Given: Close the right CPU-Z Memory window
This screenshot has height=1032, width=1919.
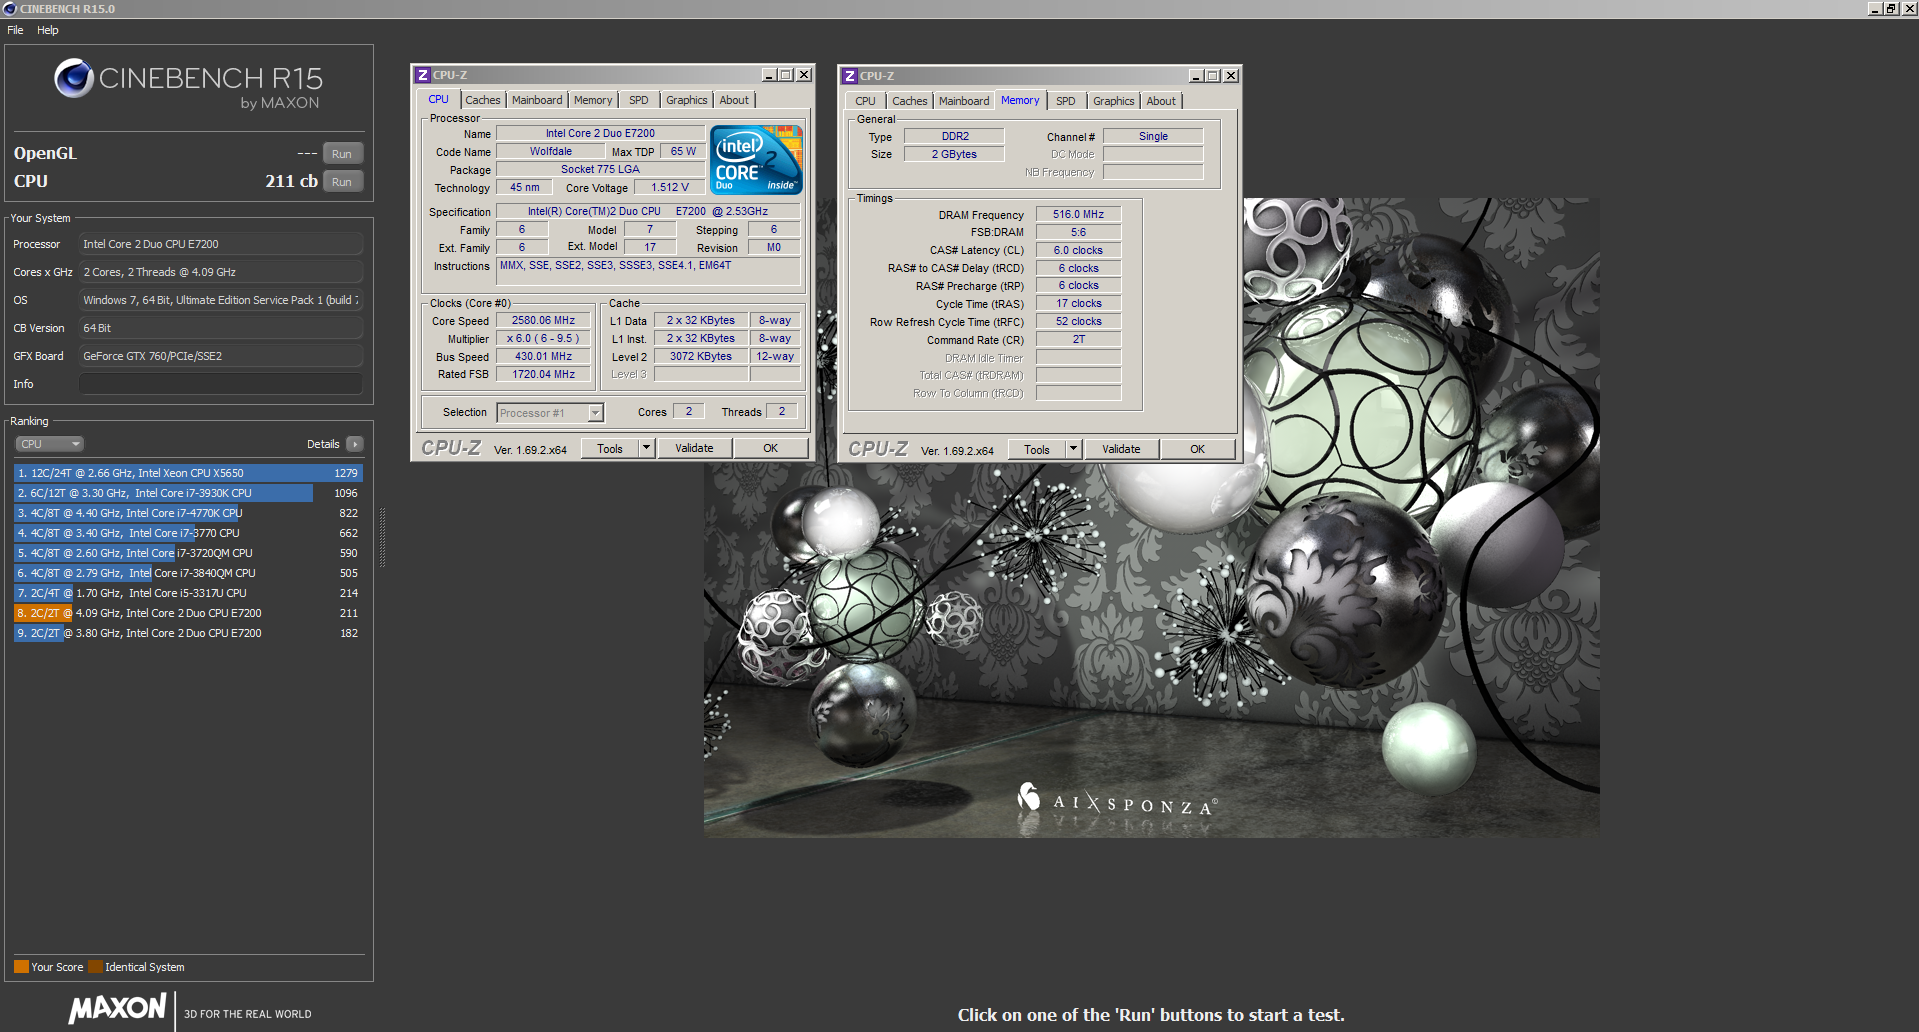Looking at the screenshot, I should coord(1231,76).
